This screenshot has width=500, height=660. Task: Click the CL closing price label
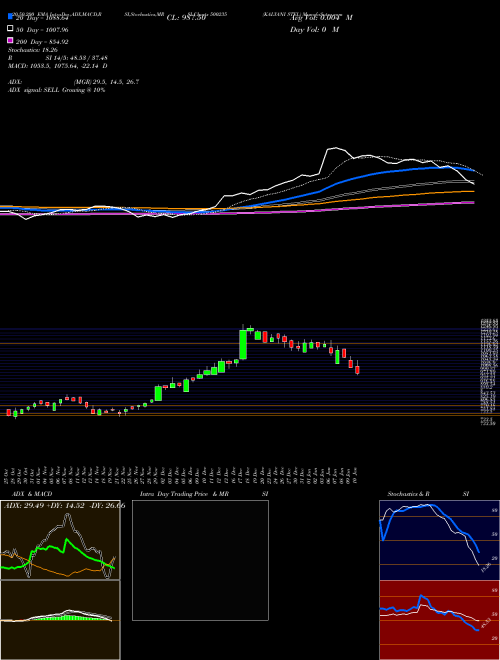click(186, 18)
